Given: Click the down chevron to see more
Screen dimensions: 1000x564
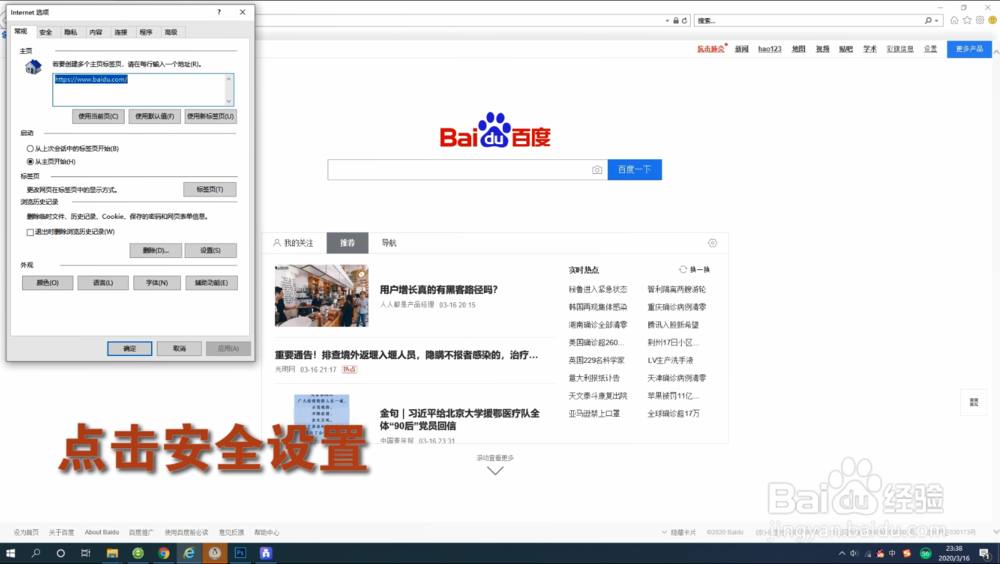Looking at the screenshot, I should [496, 471].
